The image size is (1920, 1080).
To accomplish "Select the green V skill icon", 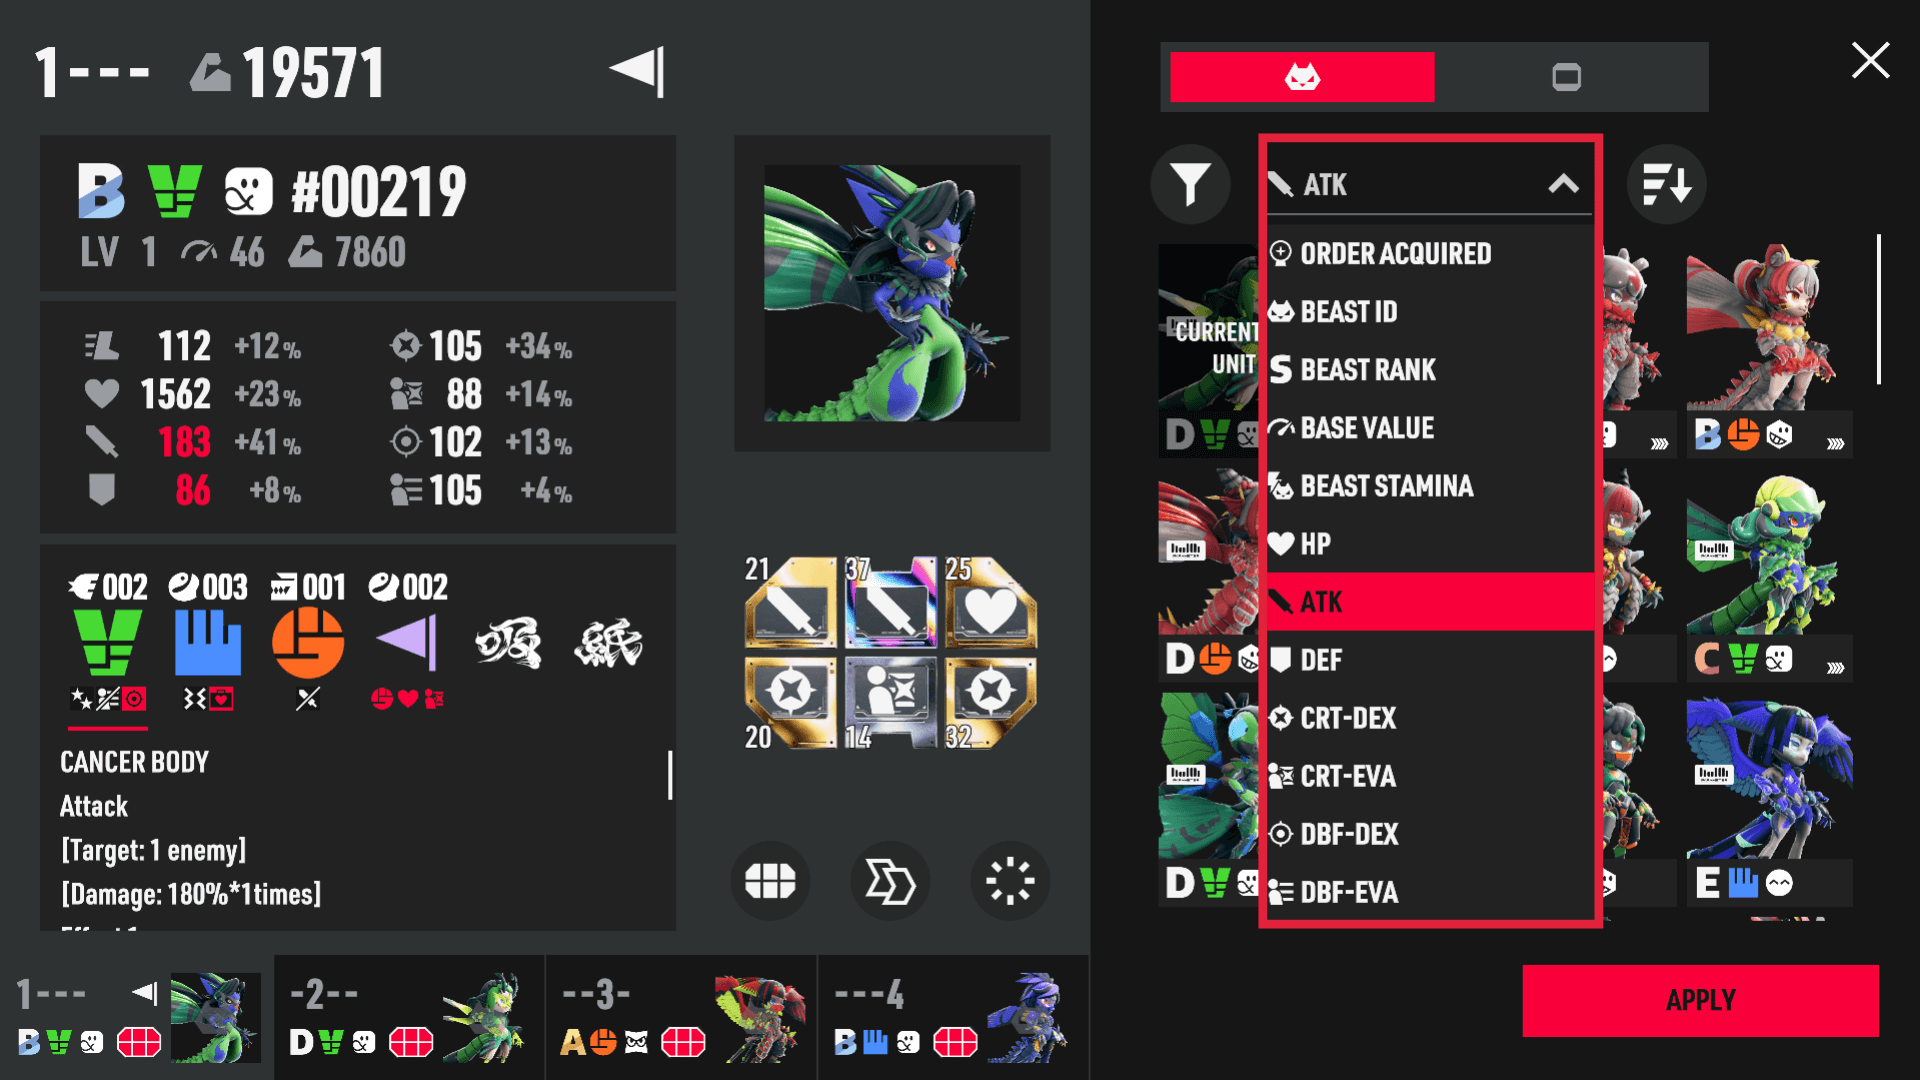I will pos(108,642).
